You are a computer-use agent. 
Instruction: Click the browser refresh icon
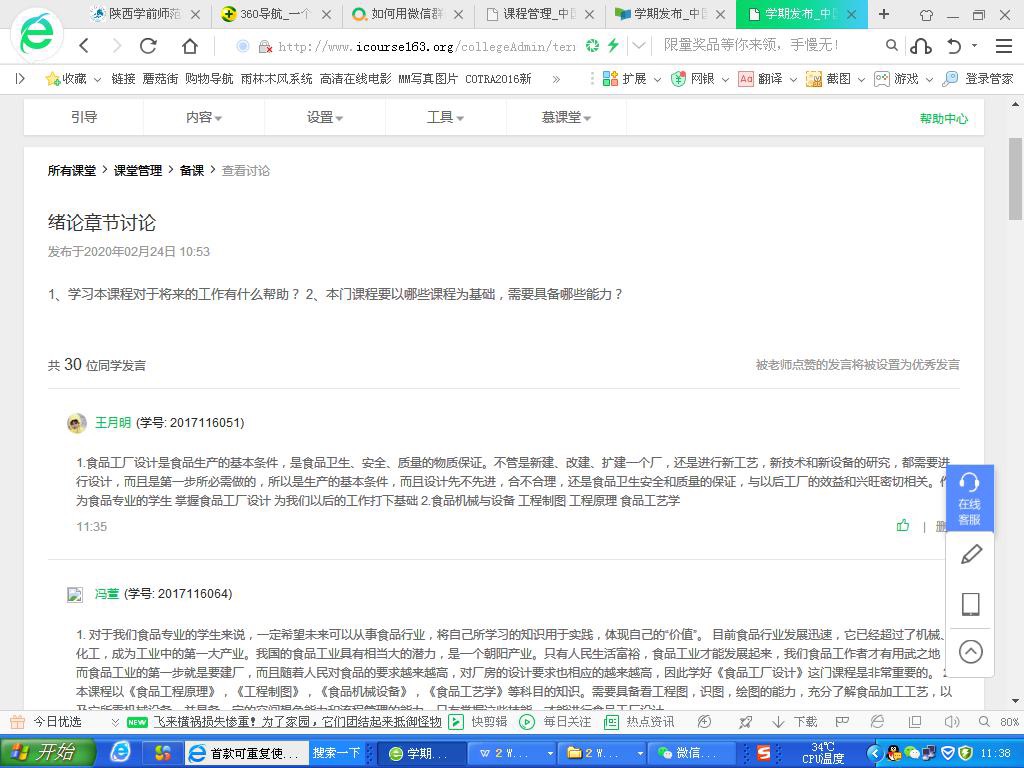click(148, 46)
